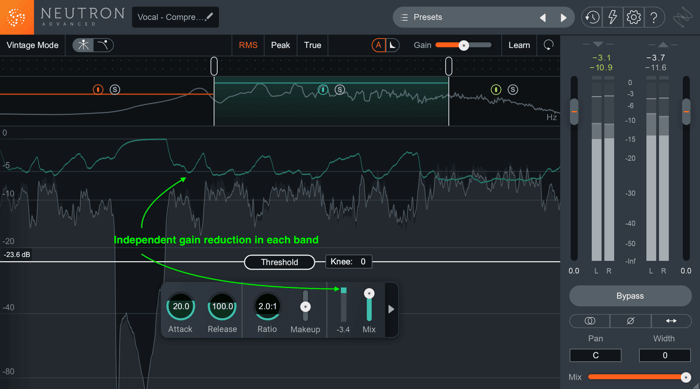Click the Ratio knob
This screenshot has width=700, height=389.
pos(267,307)
